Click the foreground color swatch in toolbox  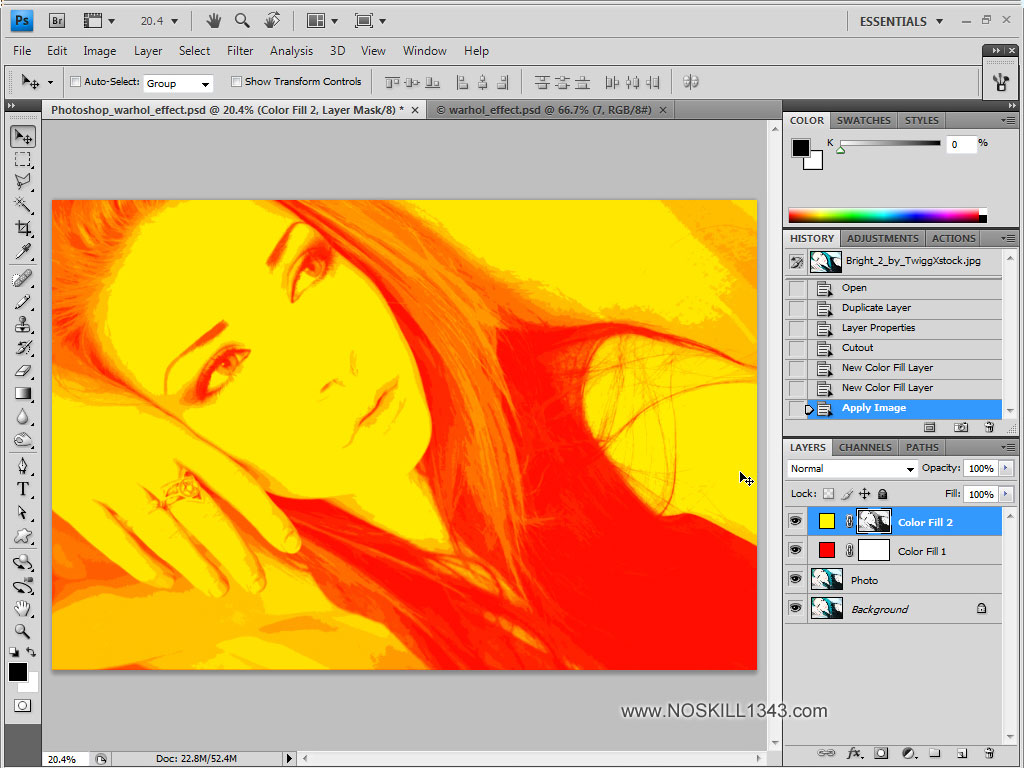(x=18, y=672)
